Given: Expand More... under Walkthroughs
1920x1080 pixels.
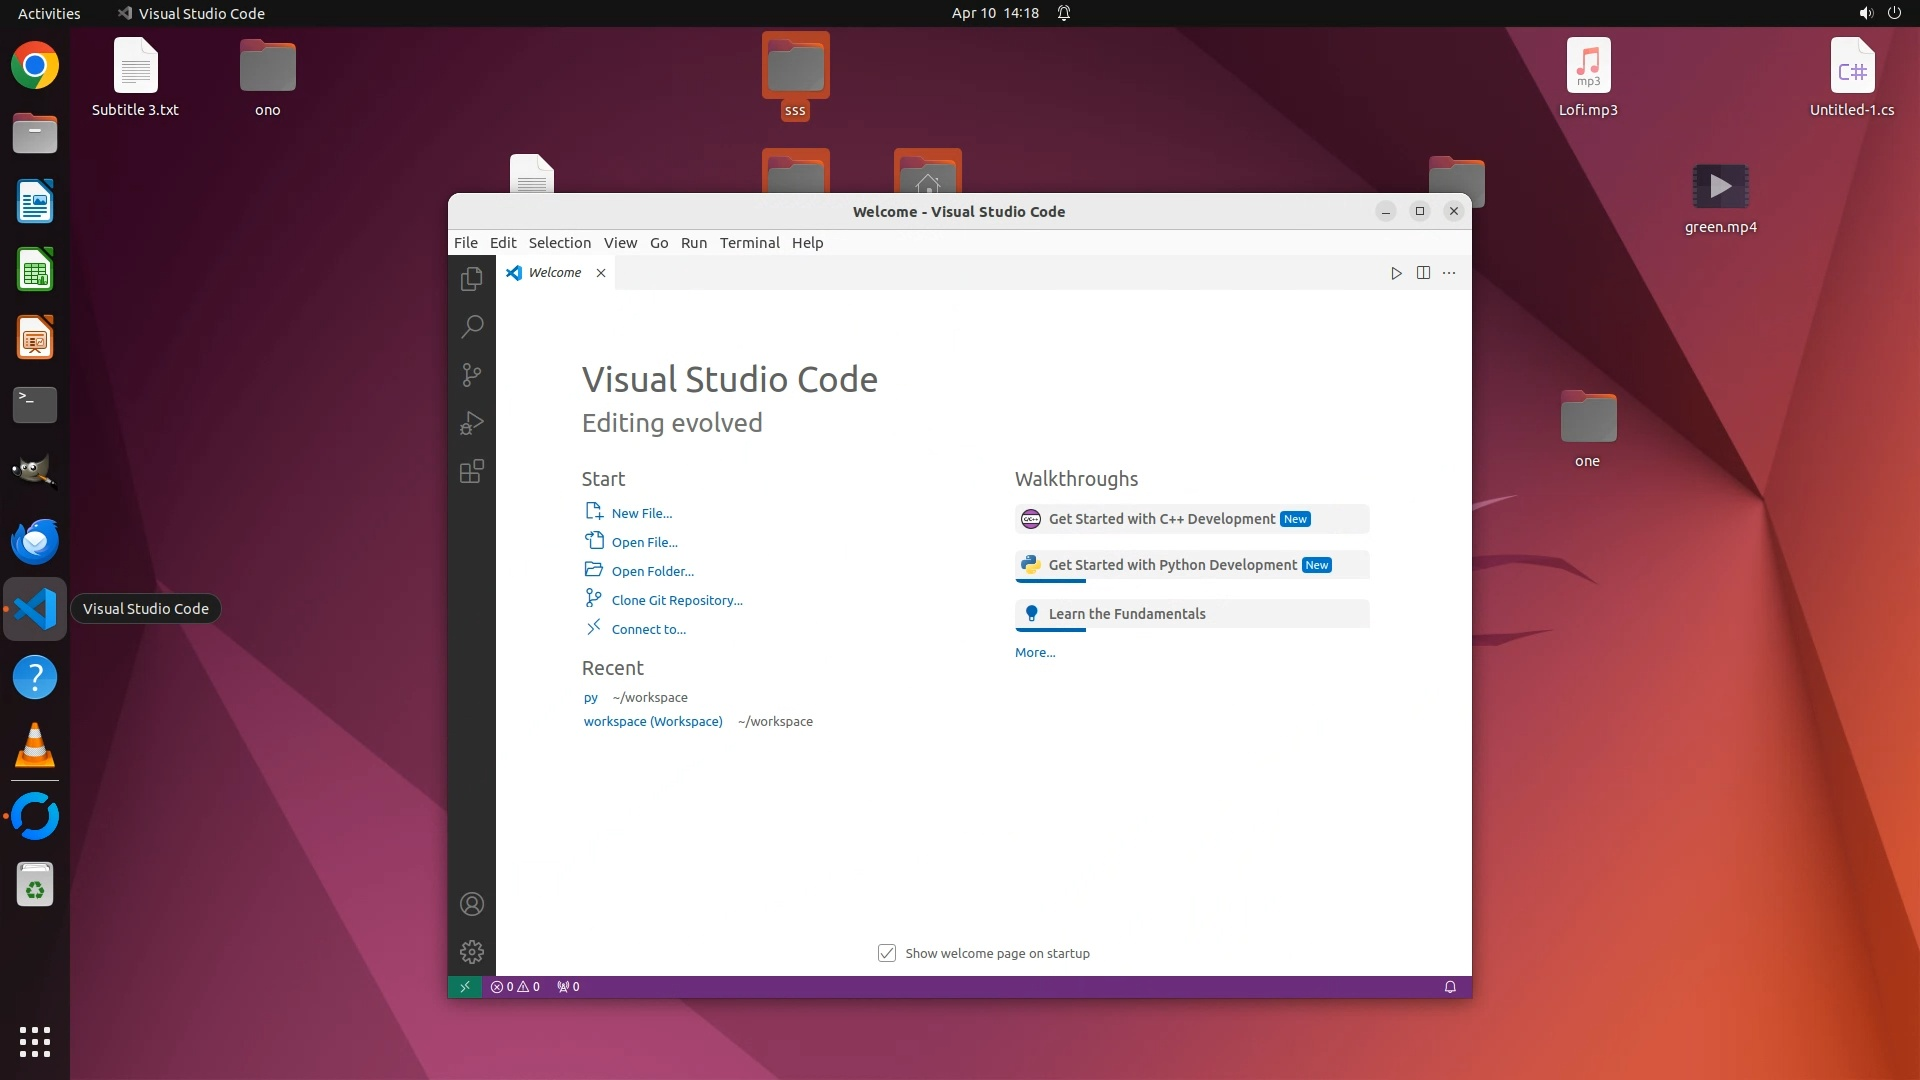Looking at the screenshot, I should pyautogui.click(x=1035, y=652).
